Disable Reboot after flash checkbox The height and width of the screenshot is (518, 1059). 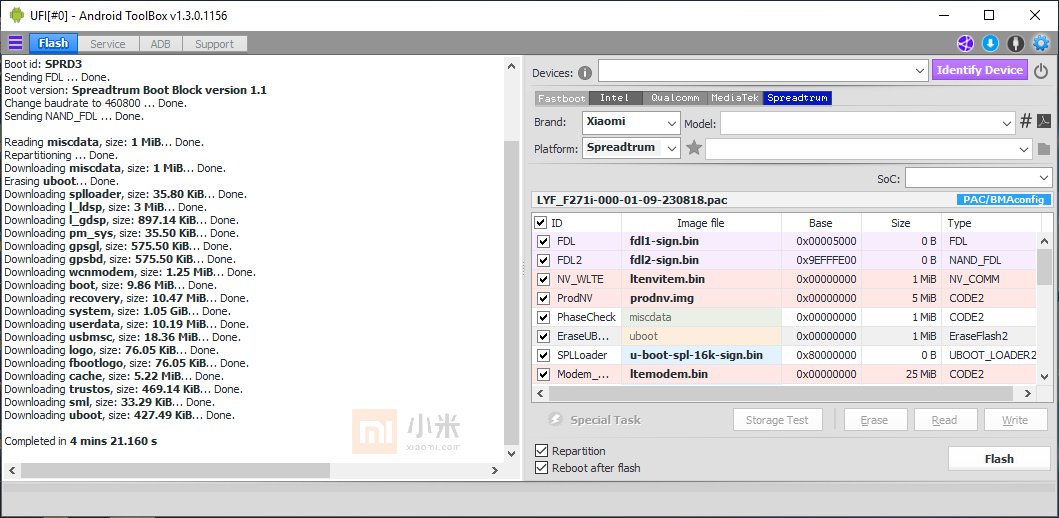tap(541, 467)
